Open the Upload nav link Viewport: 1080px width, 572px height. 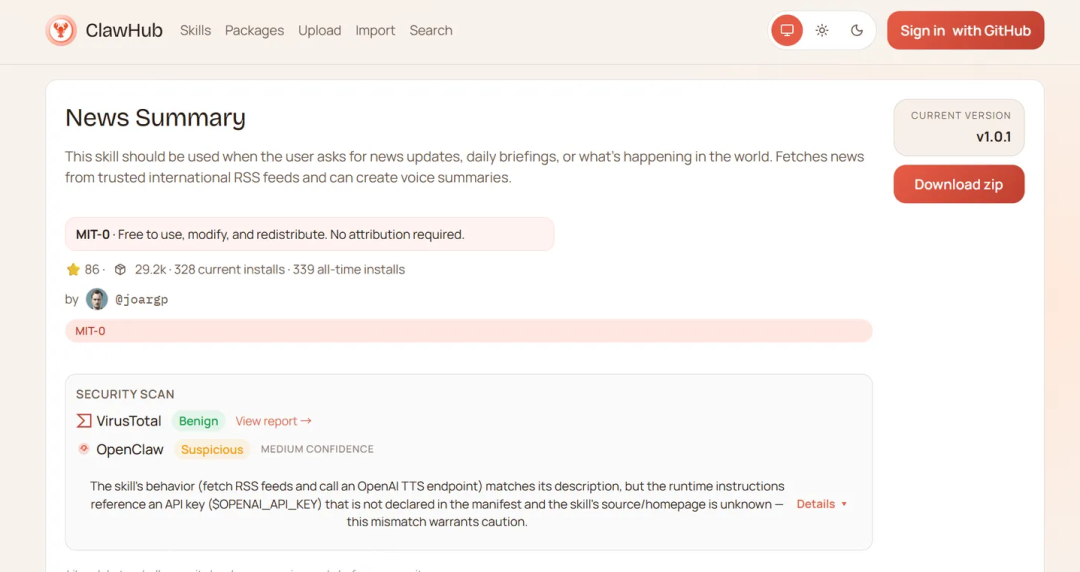[x=320, y=30]
